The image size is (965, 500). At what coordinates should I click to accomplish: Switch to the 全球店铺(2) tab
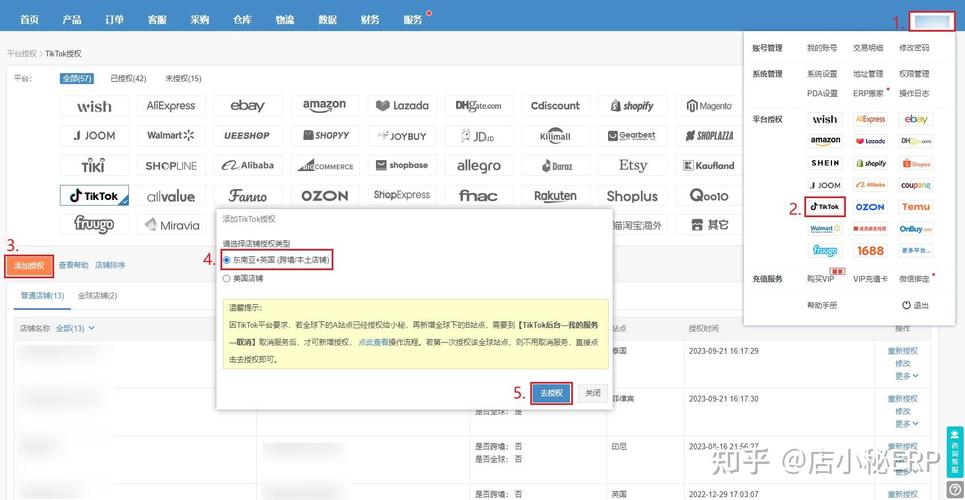tap(97, 296)
